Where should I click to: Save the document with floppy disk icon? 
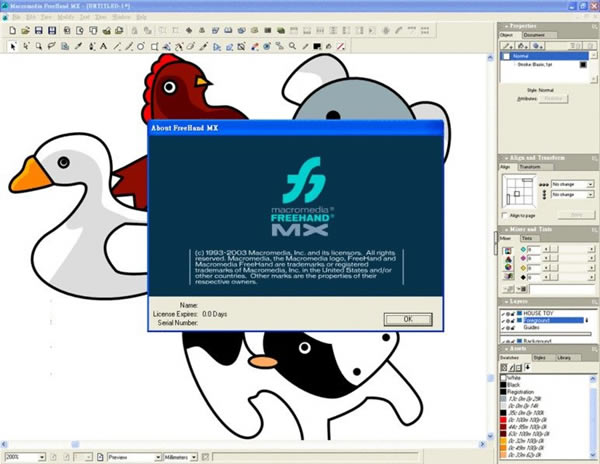(x=38, y=30)
